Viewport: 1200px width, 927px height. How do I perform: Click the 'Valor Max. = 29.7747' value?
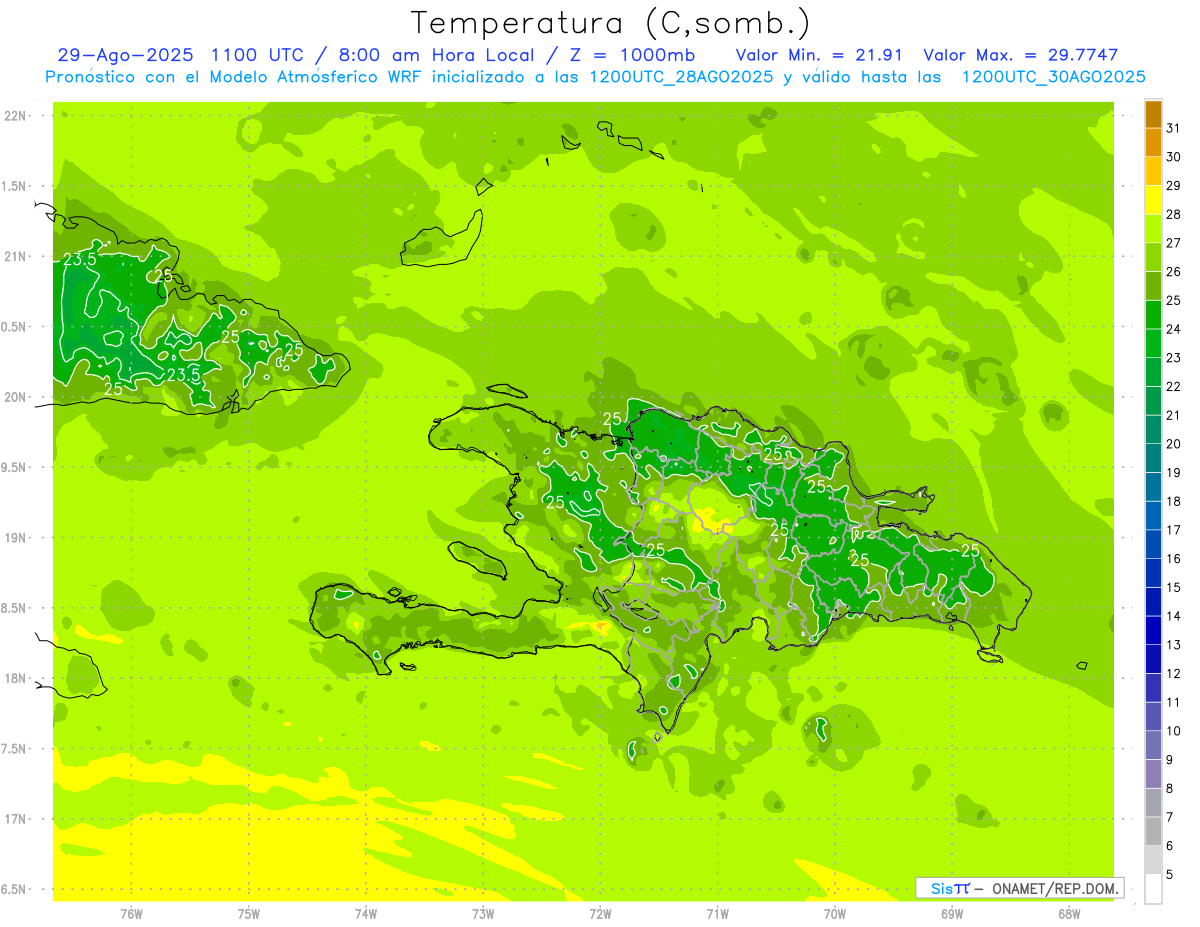click(x=1021, y=55)
